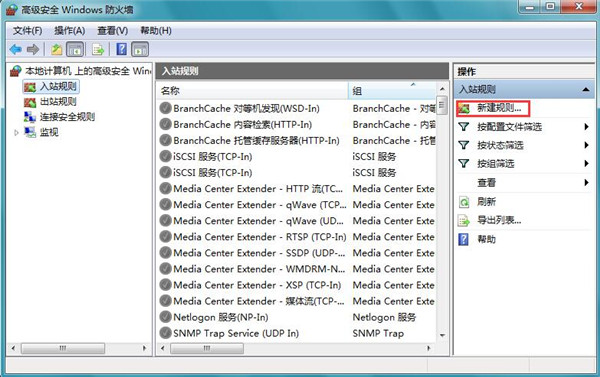Click the Export list toolbar icon
The height and width of the screenshot is (377, 600).
point(98,49)
